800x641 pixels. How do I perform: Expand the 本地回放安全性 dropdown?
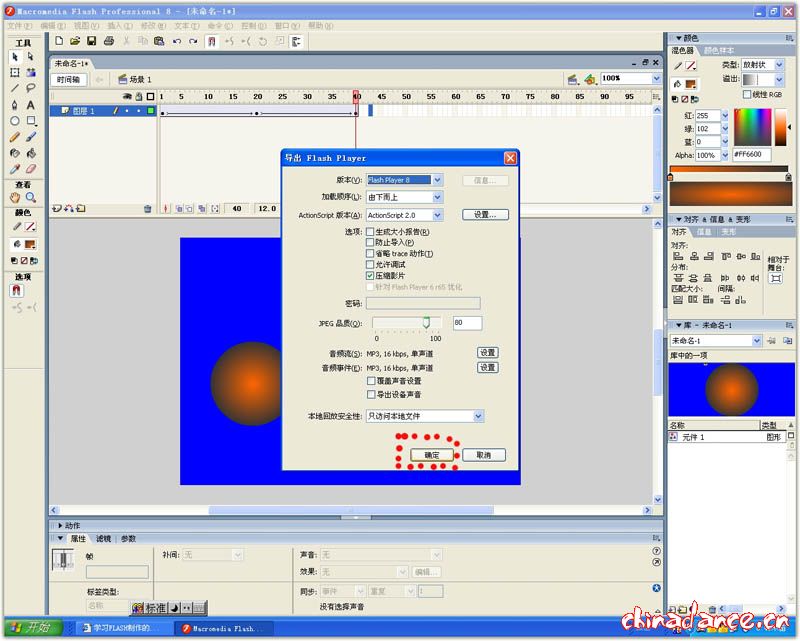[x=478, y=416]
